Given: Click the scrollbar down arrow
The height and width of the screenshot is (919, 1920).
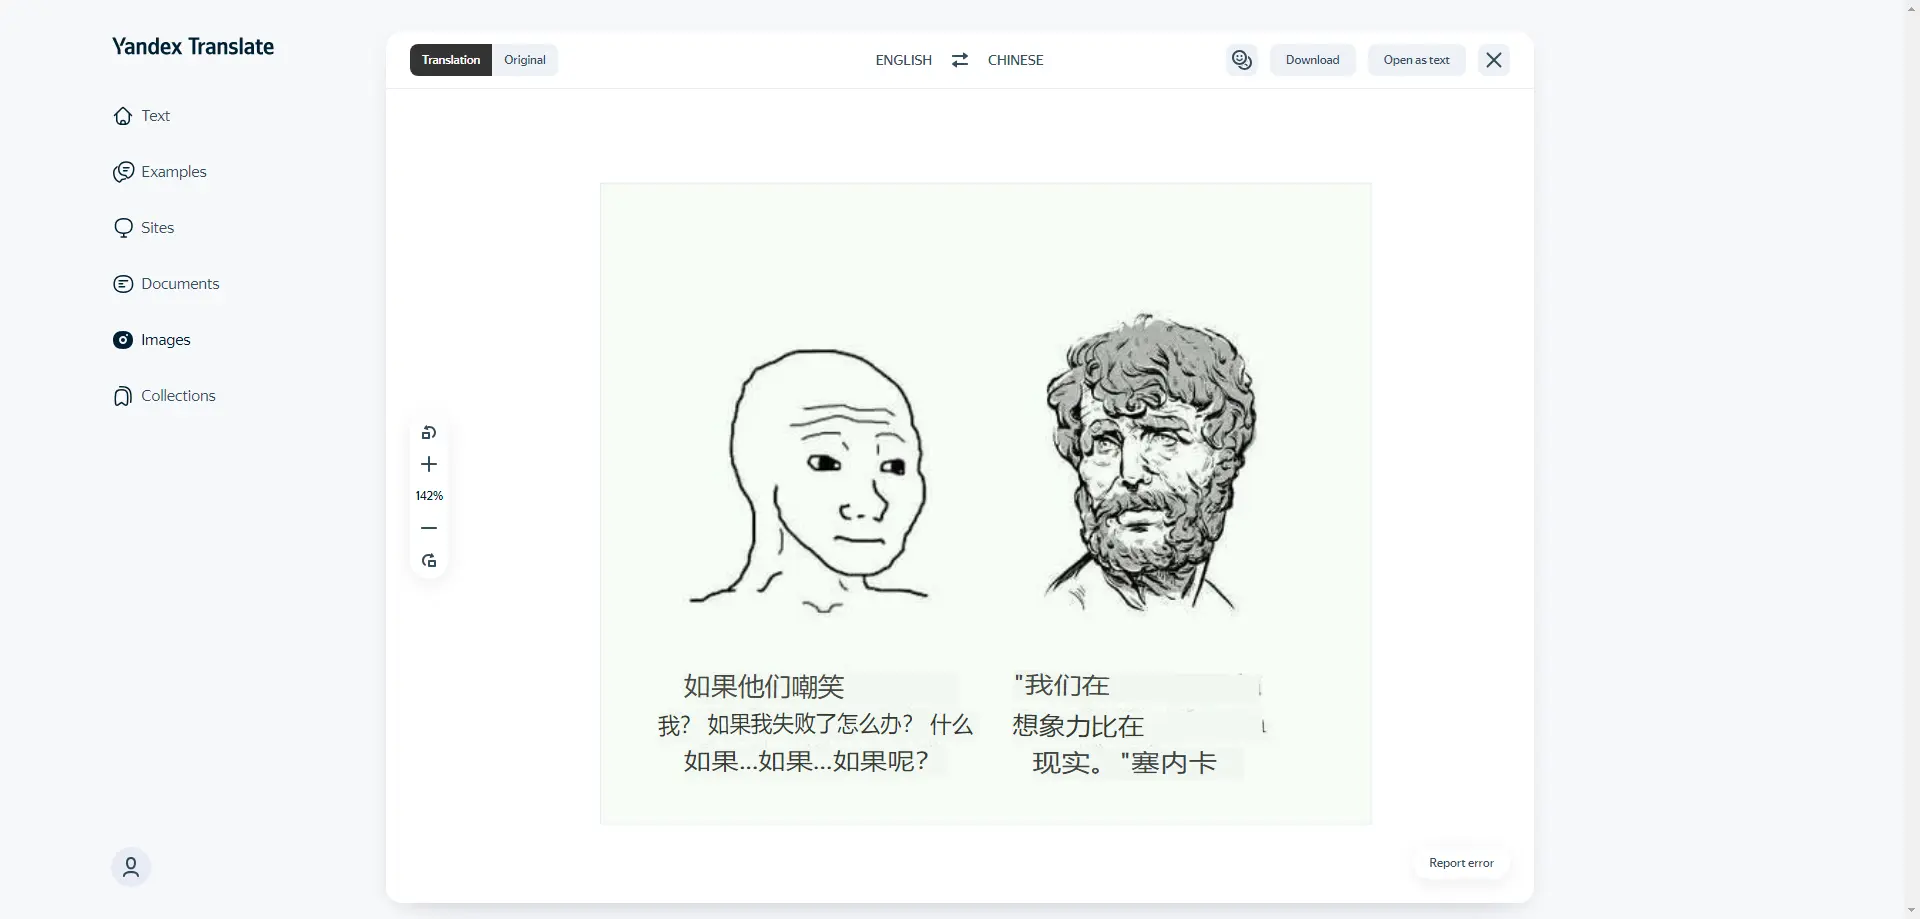Looking at the screenshot, I should pos(1912,911).
